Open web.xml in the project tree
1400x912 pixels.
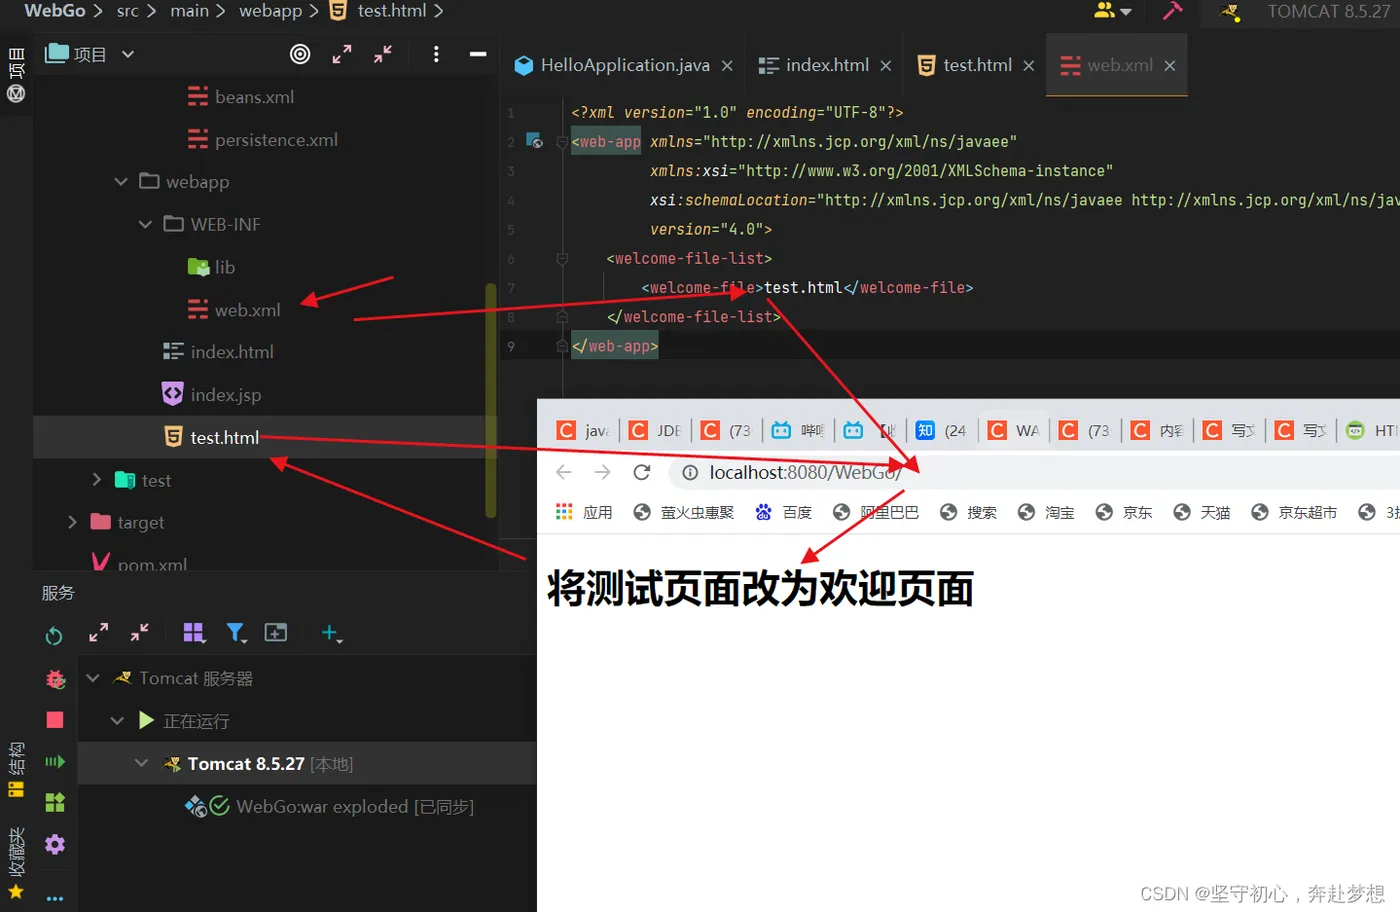point(235,310)
